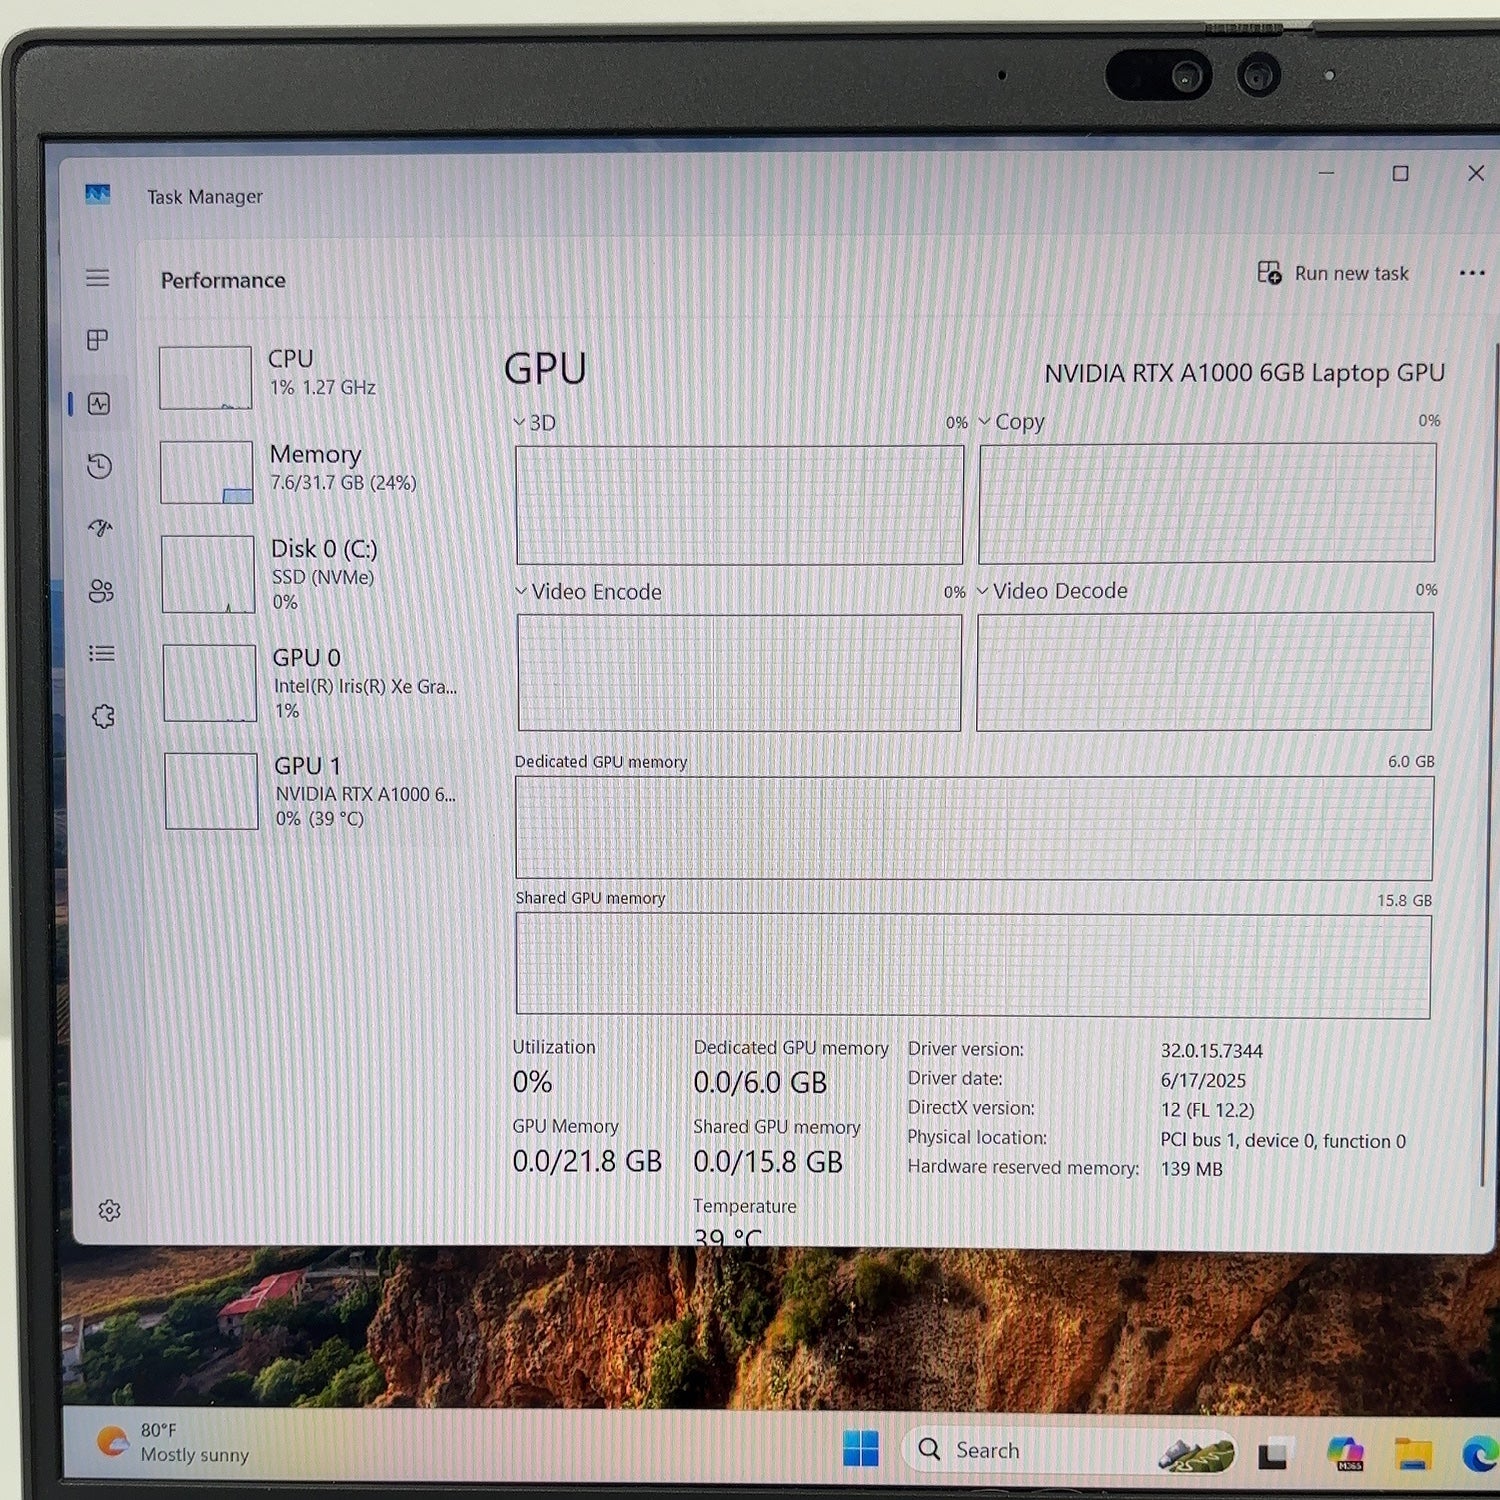
Task: Click the Performance page heading
Action: 223,280
